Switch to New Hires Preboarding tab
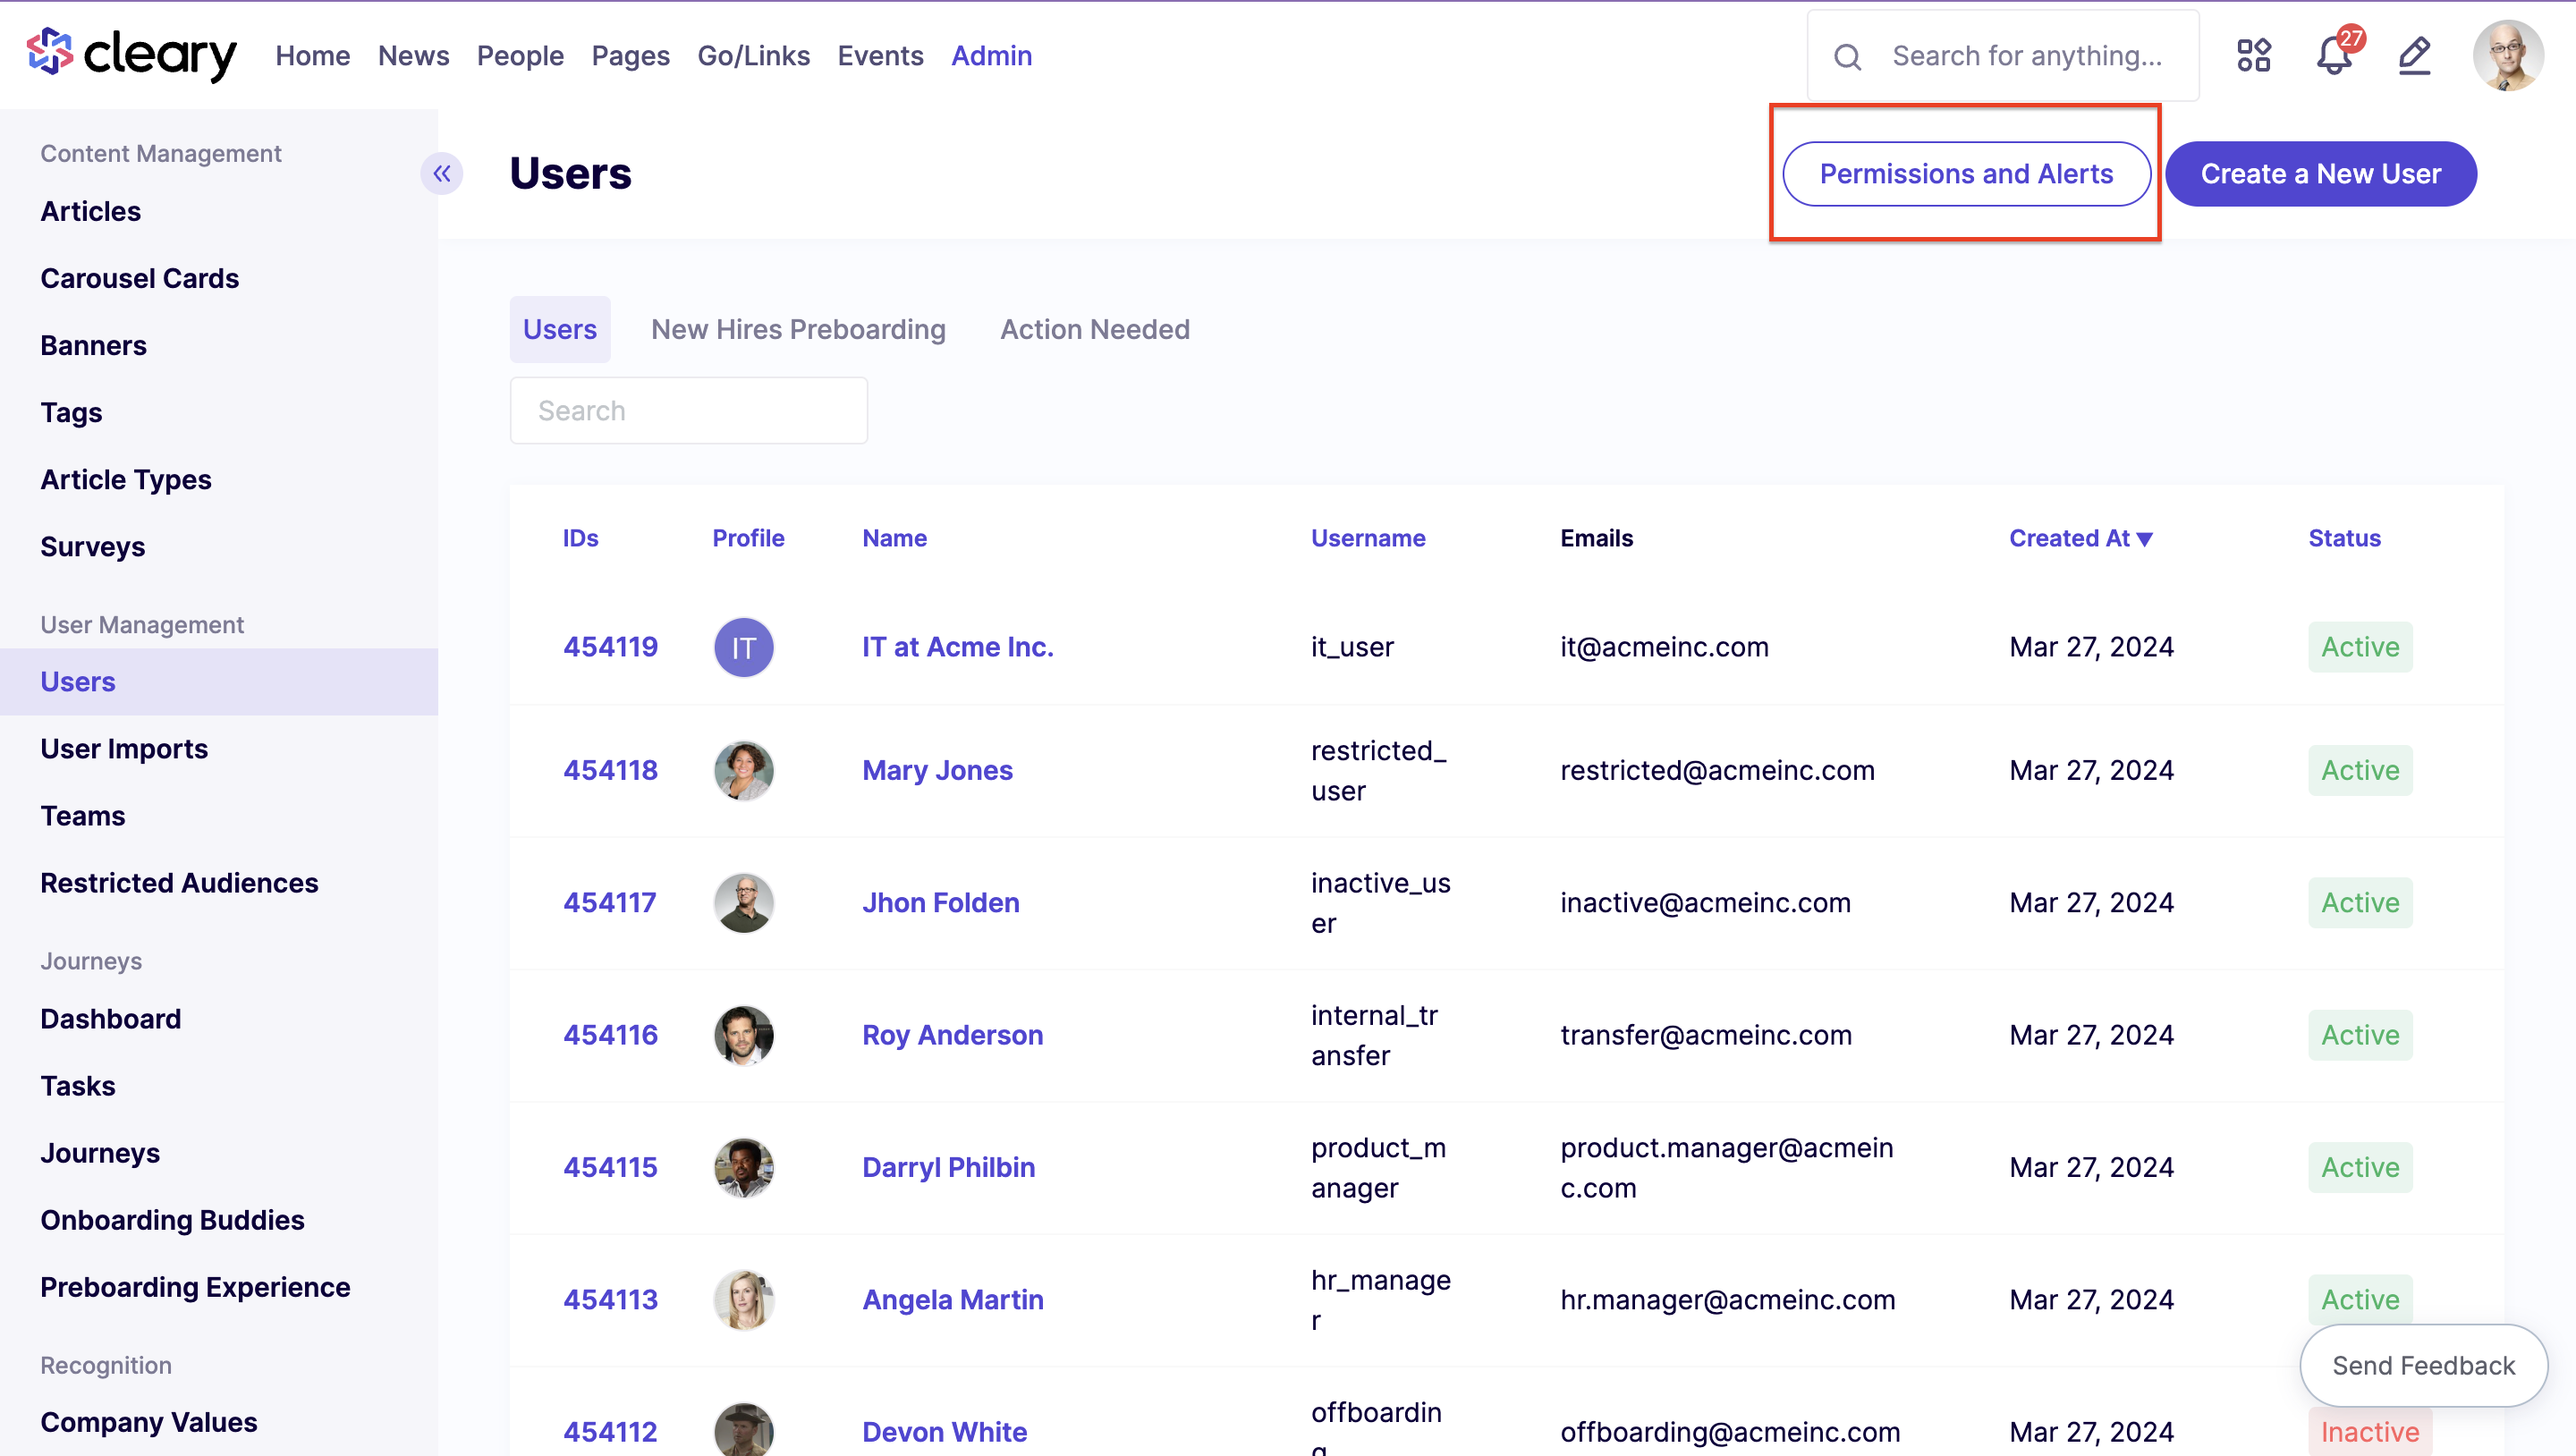The image size is (2576, 1456). pos(798,329)
